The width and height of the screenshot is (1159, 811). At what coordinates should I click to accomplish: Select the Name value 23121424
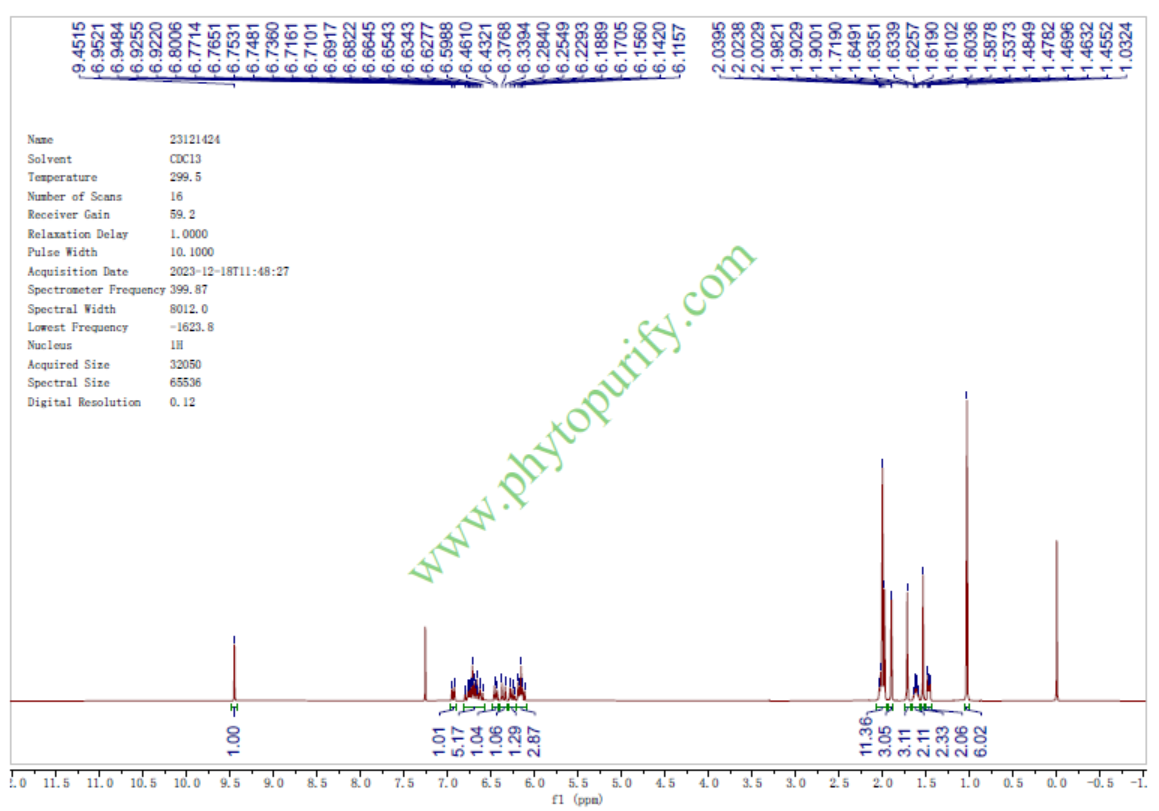(195, 140)
